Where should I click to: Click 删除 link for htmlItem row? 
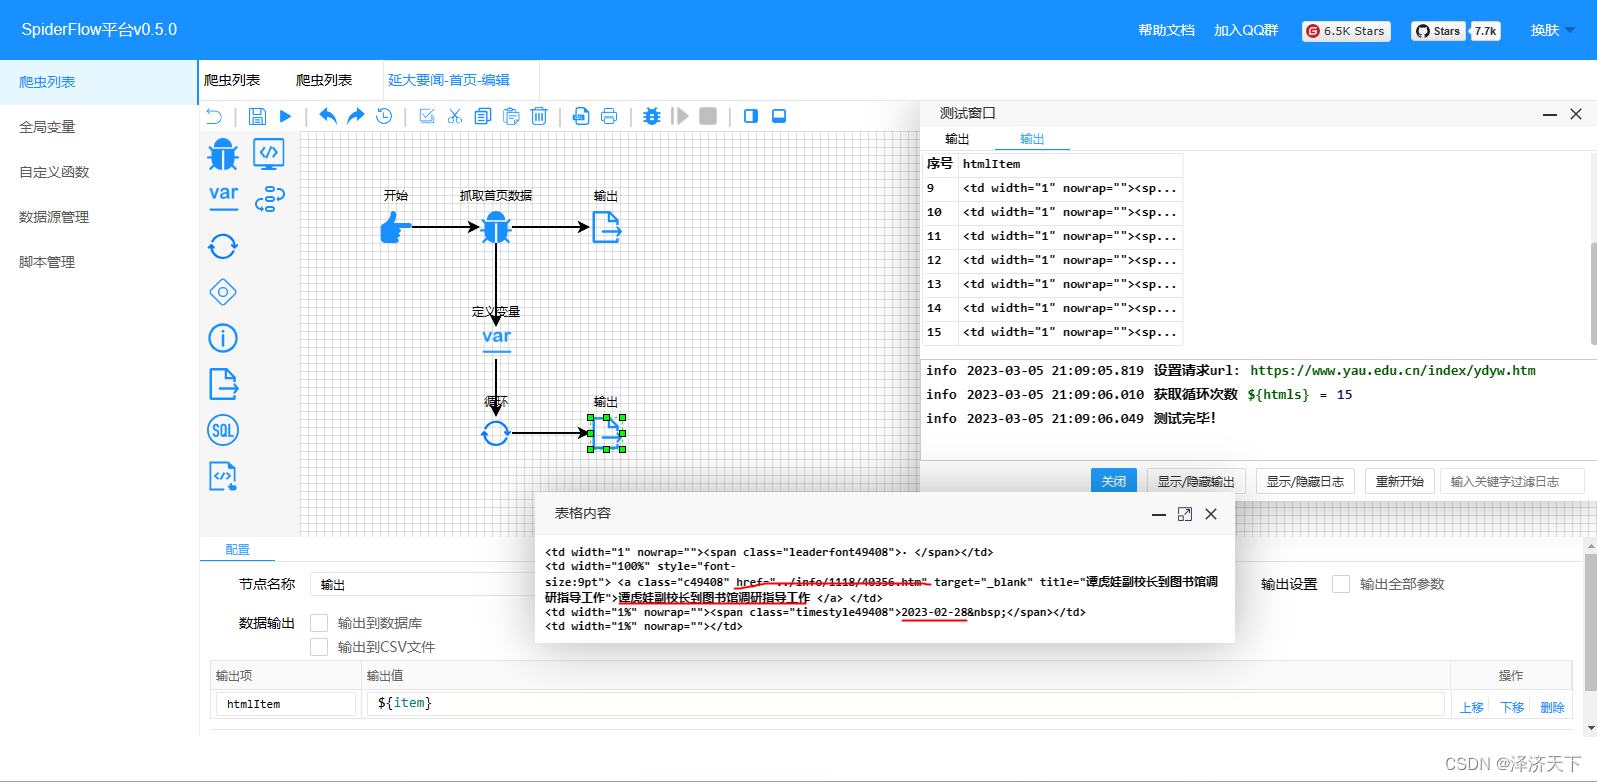click(x=1552, y=707)
